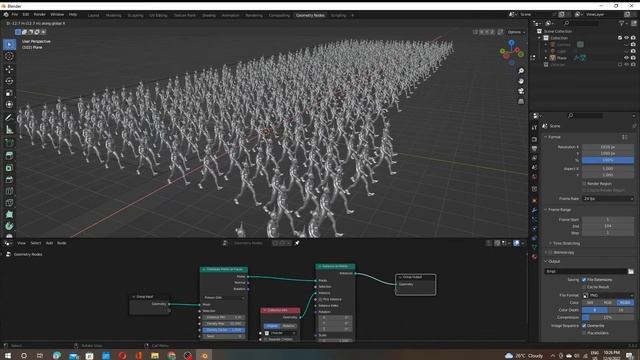
Task: Open Chrome from the Windows taskbar
Action: pyautogui.click(x=171, y=356)
